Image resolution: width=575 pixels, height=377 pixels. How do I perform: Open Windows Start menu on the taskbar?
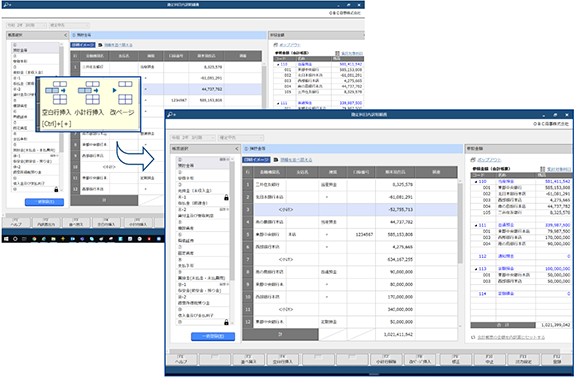tap(6, 238)
